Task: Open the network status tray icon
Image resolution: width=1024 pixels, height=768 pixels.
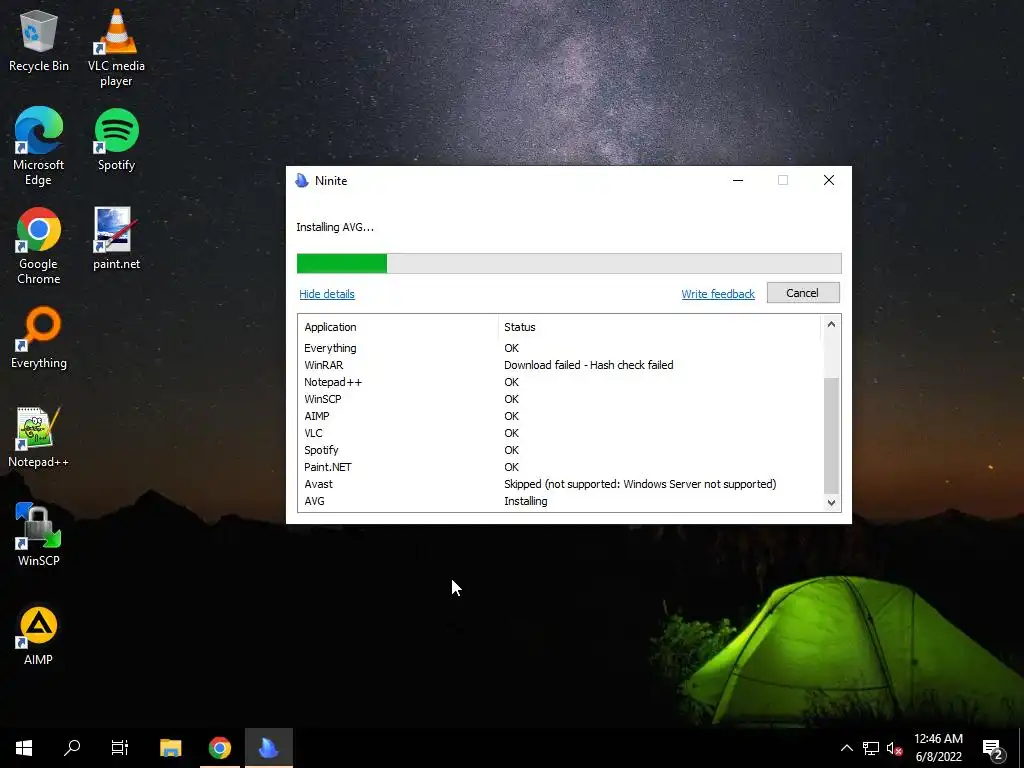Action: tap(871, 748)
